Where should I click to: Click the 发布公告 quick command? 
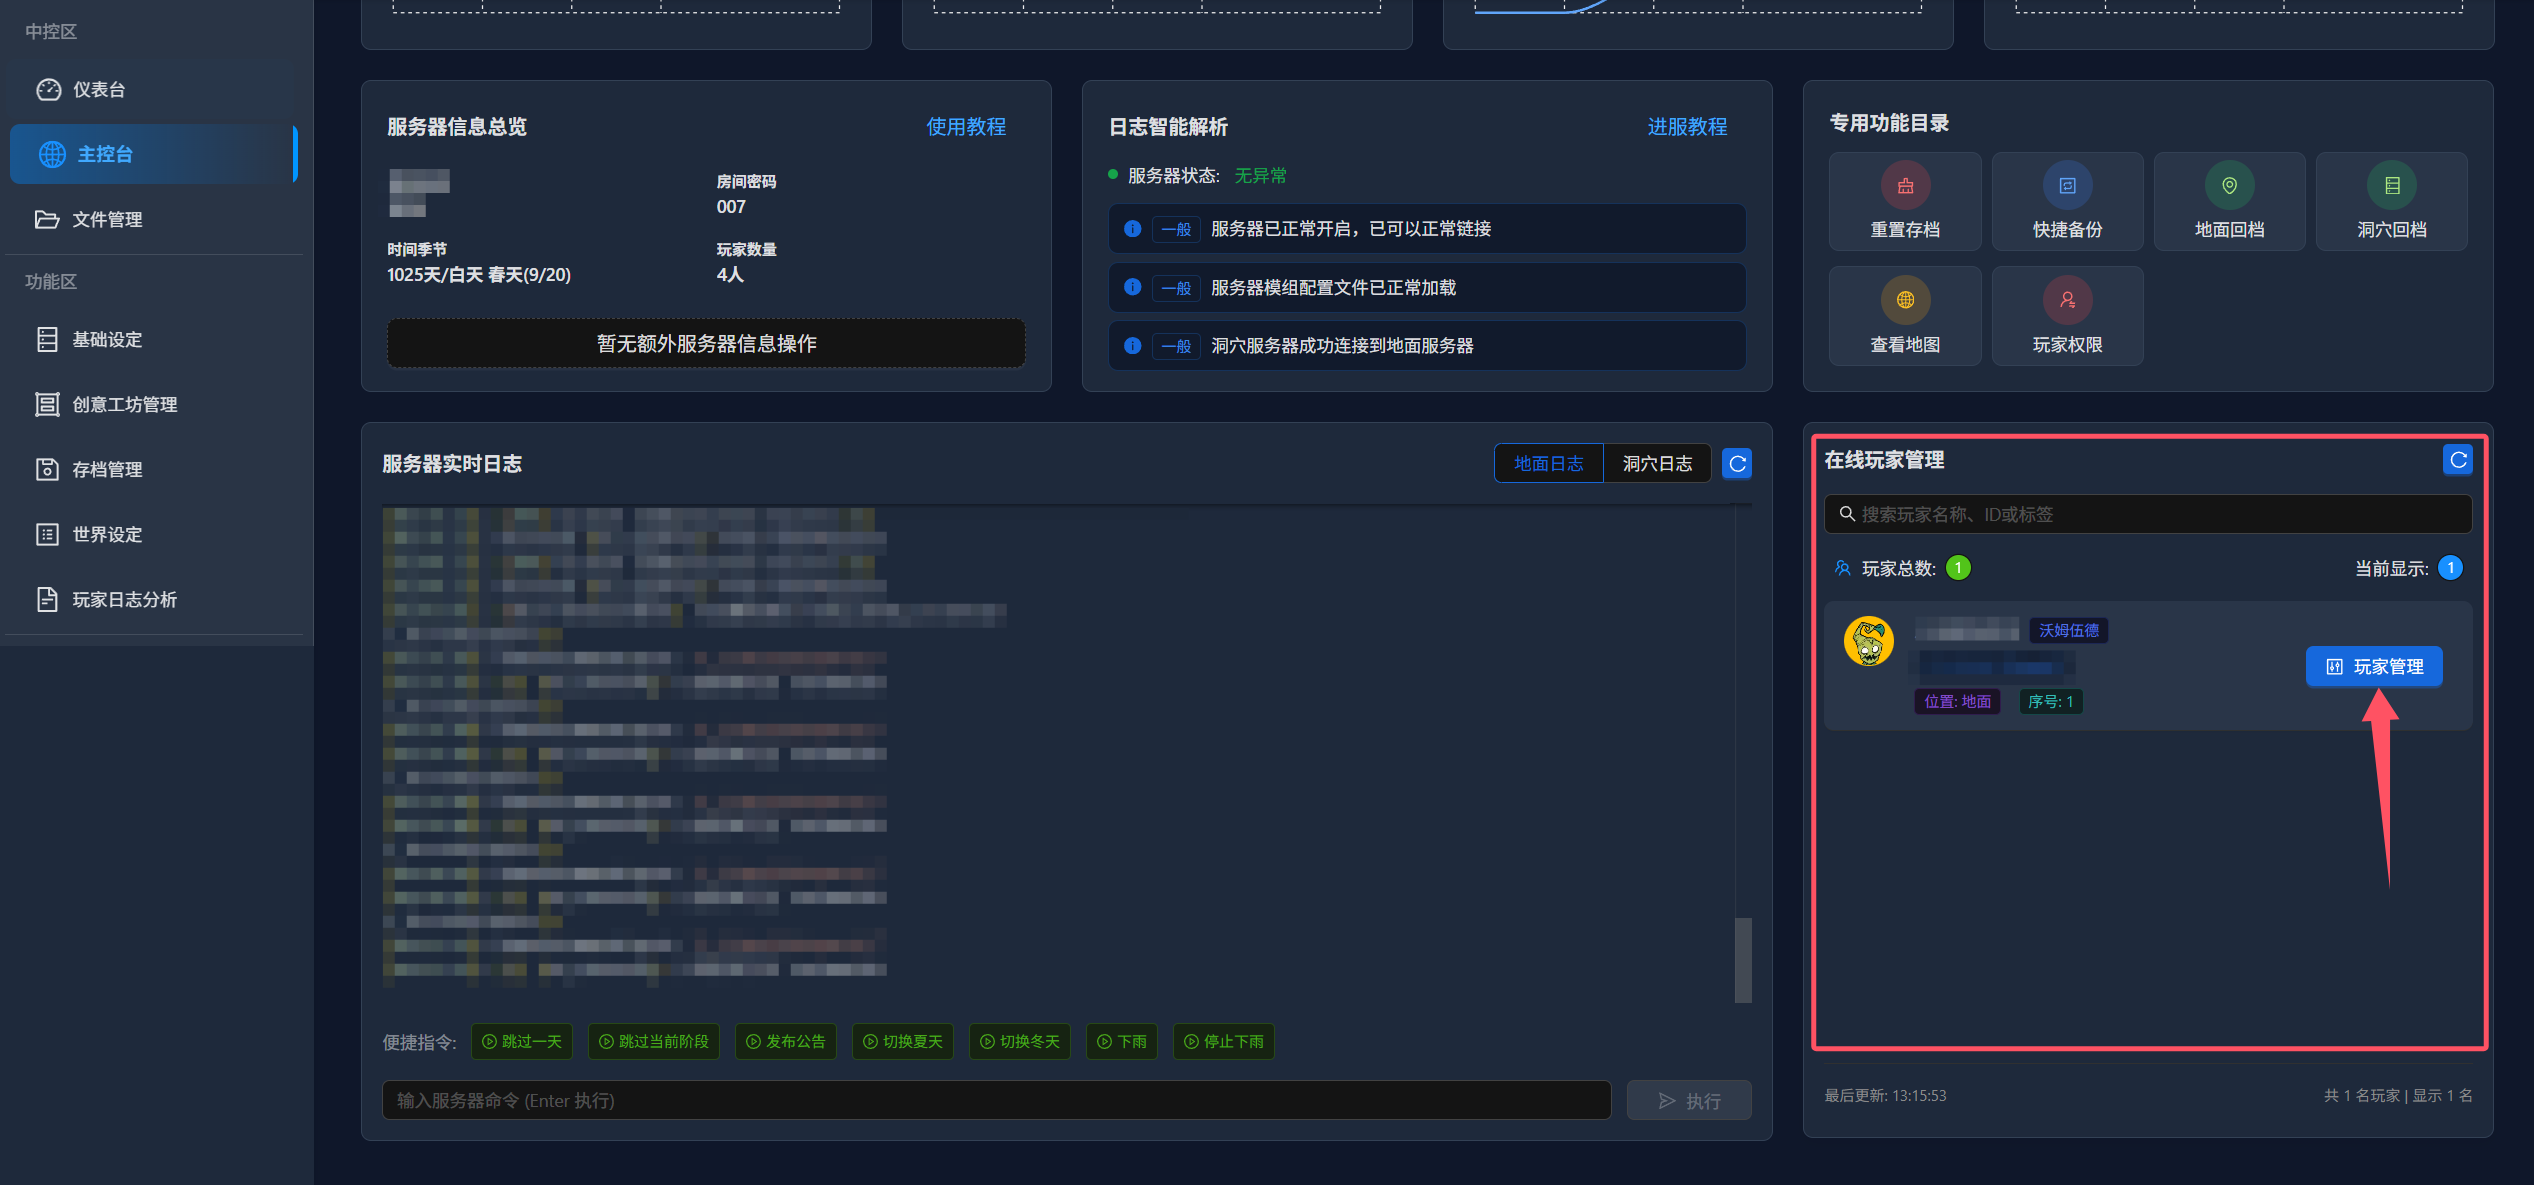pos(786,1042)
